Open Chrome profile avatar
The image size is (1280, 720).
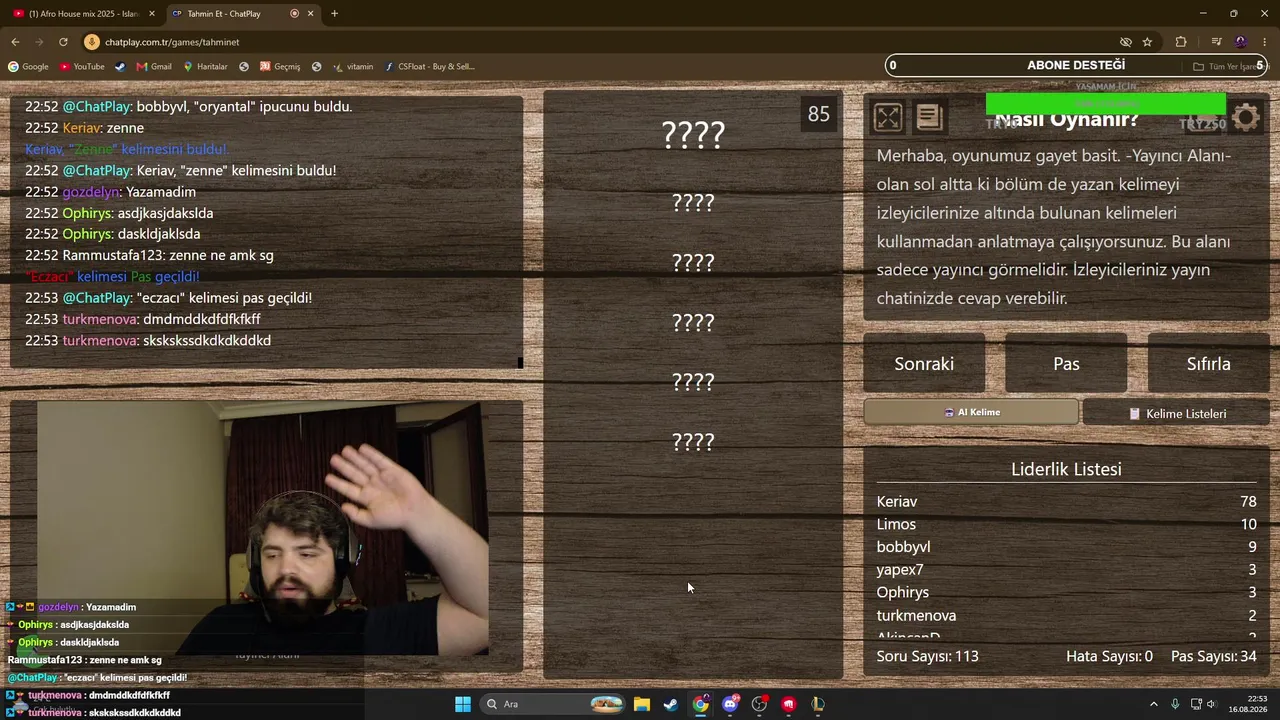tap(1241, 42)
